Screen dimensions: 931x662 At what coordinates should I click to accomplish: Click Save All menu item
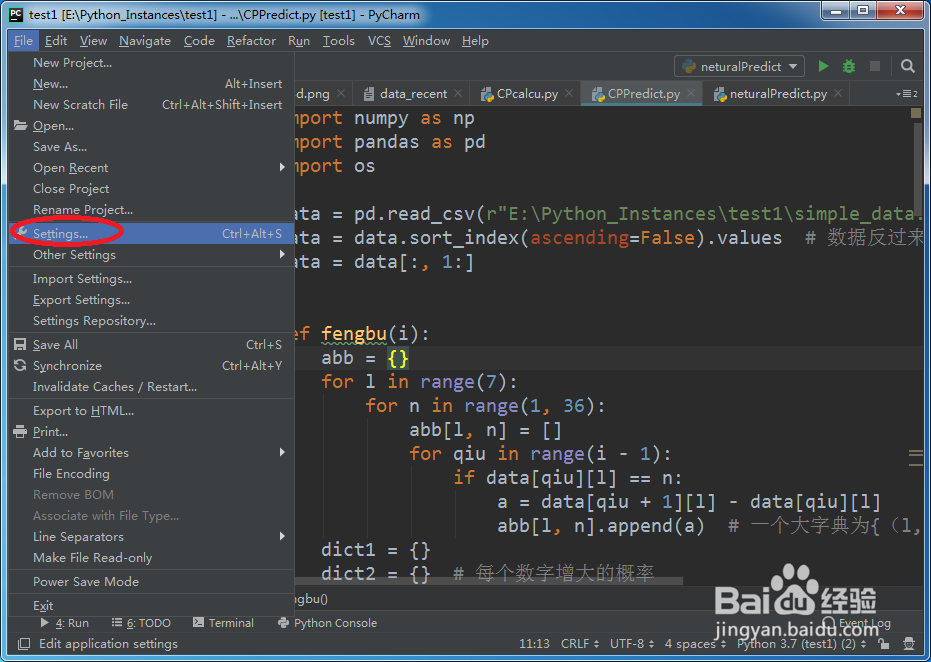click(151, 345)
